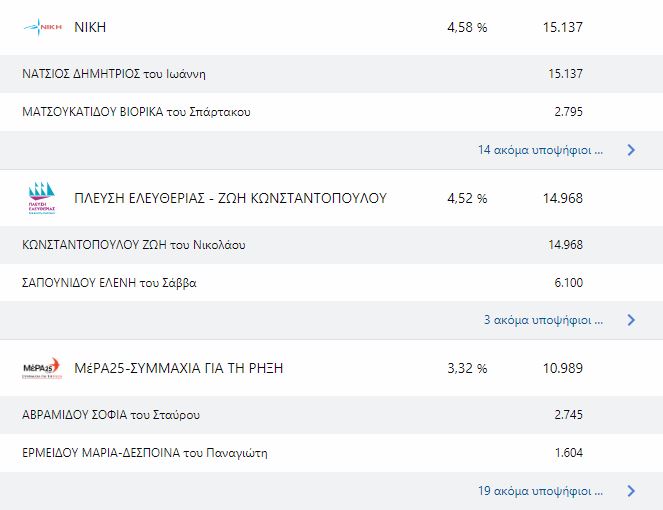The height and width of the screenshot is (510, 663).
Task: Click the Πλεύση Ελευθερίας sailboat logo
Action: pyautogui.click(x=42, y=198)
